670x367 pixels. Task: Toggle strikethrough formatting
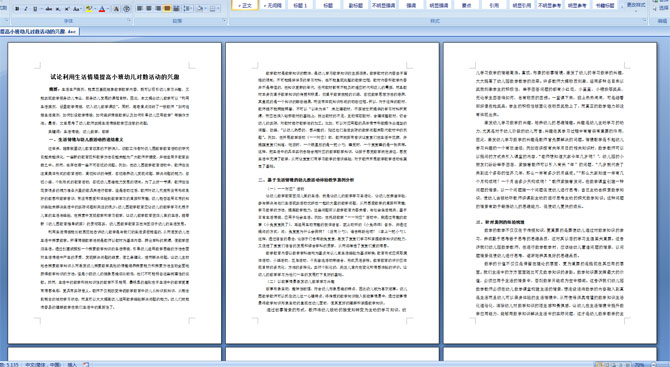pyautogui.click(x=49, y=9)
